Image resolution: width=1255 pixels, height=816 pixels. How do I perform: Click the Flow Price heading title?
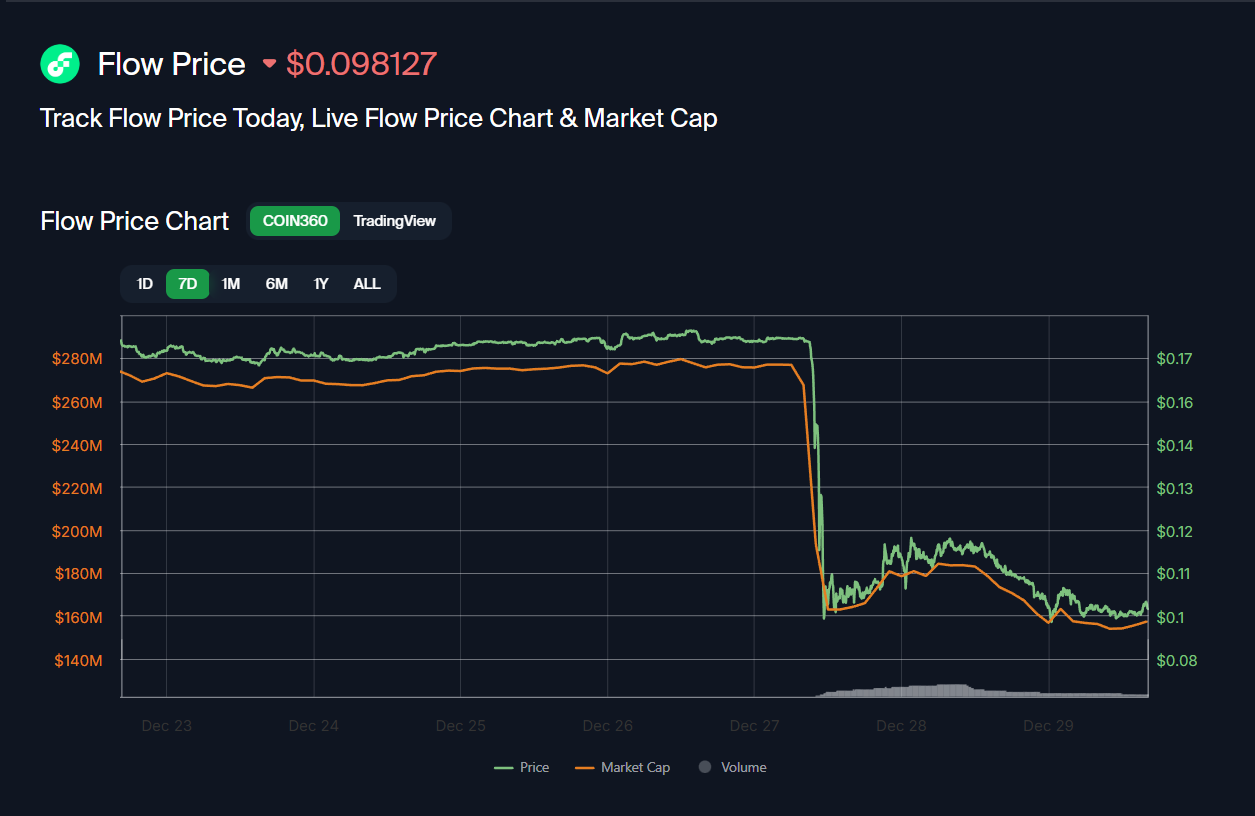coord(171,64)
